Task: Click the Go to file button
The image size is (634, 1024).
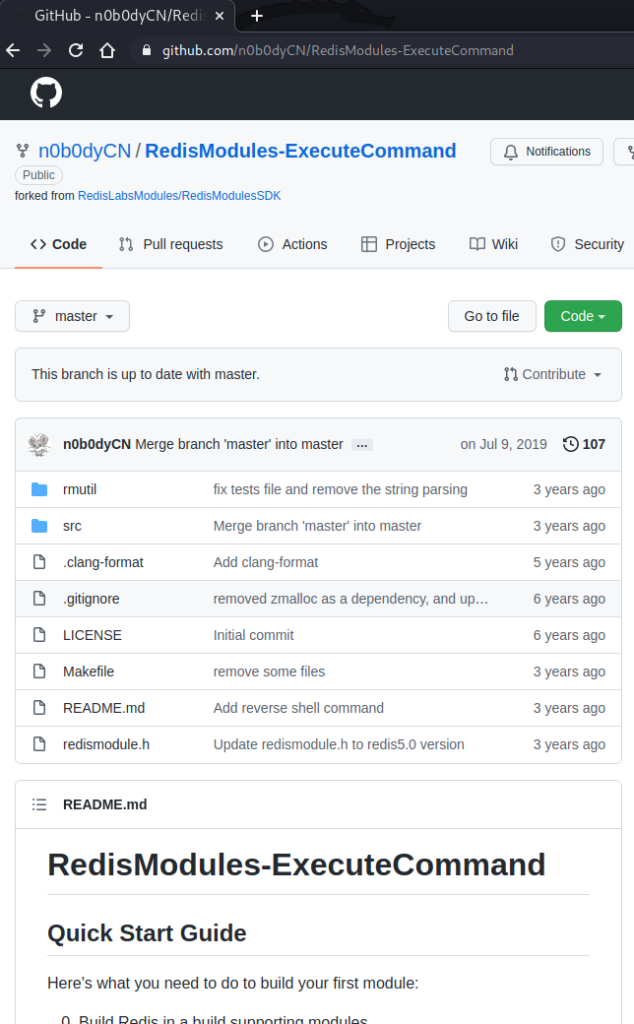Action: [x=492, y=316]
